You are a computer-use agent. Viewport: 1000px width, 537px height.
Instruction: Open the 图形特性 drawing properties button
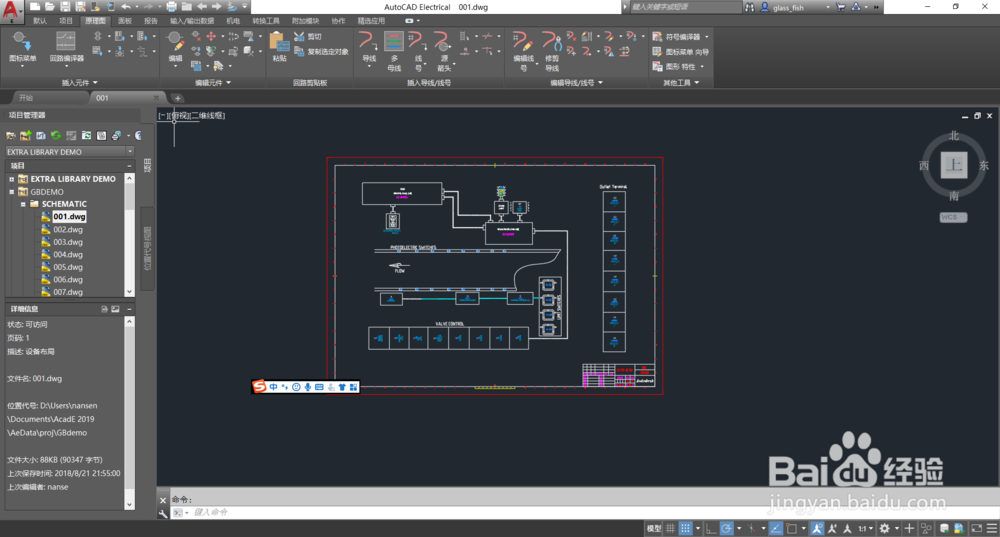679,66
